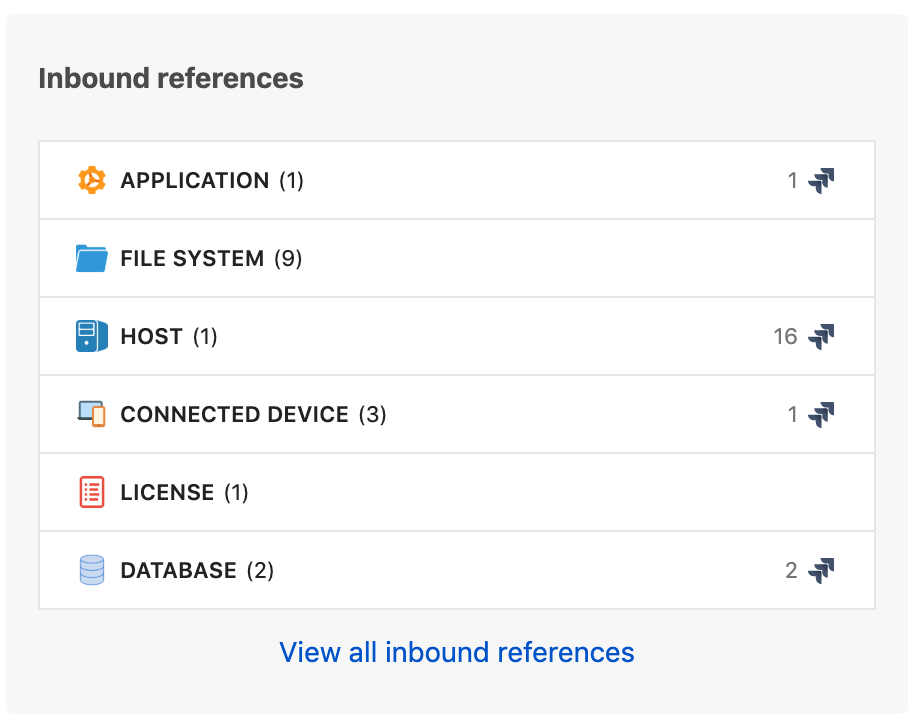Click the orange Application gear icon
The image size is (922, 724).
92,180
